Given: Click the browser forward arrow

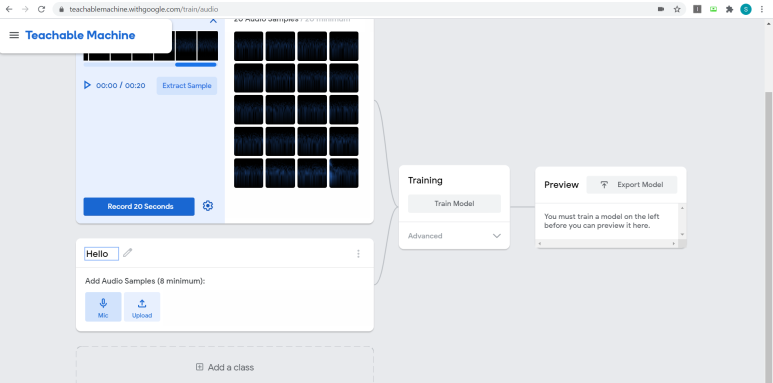Looking at the screenshot, I should pyautogui.click(x=25, y=9).
